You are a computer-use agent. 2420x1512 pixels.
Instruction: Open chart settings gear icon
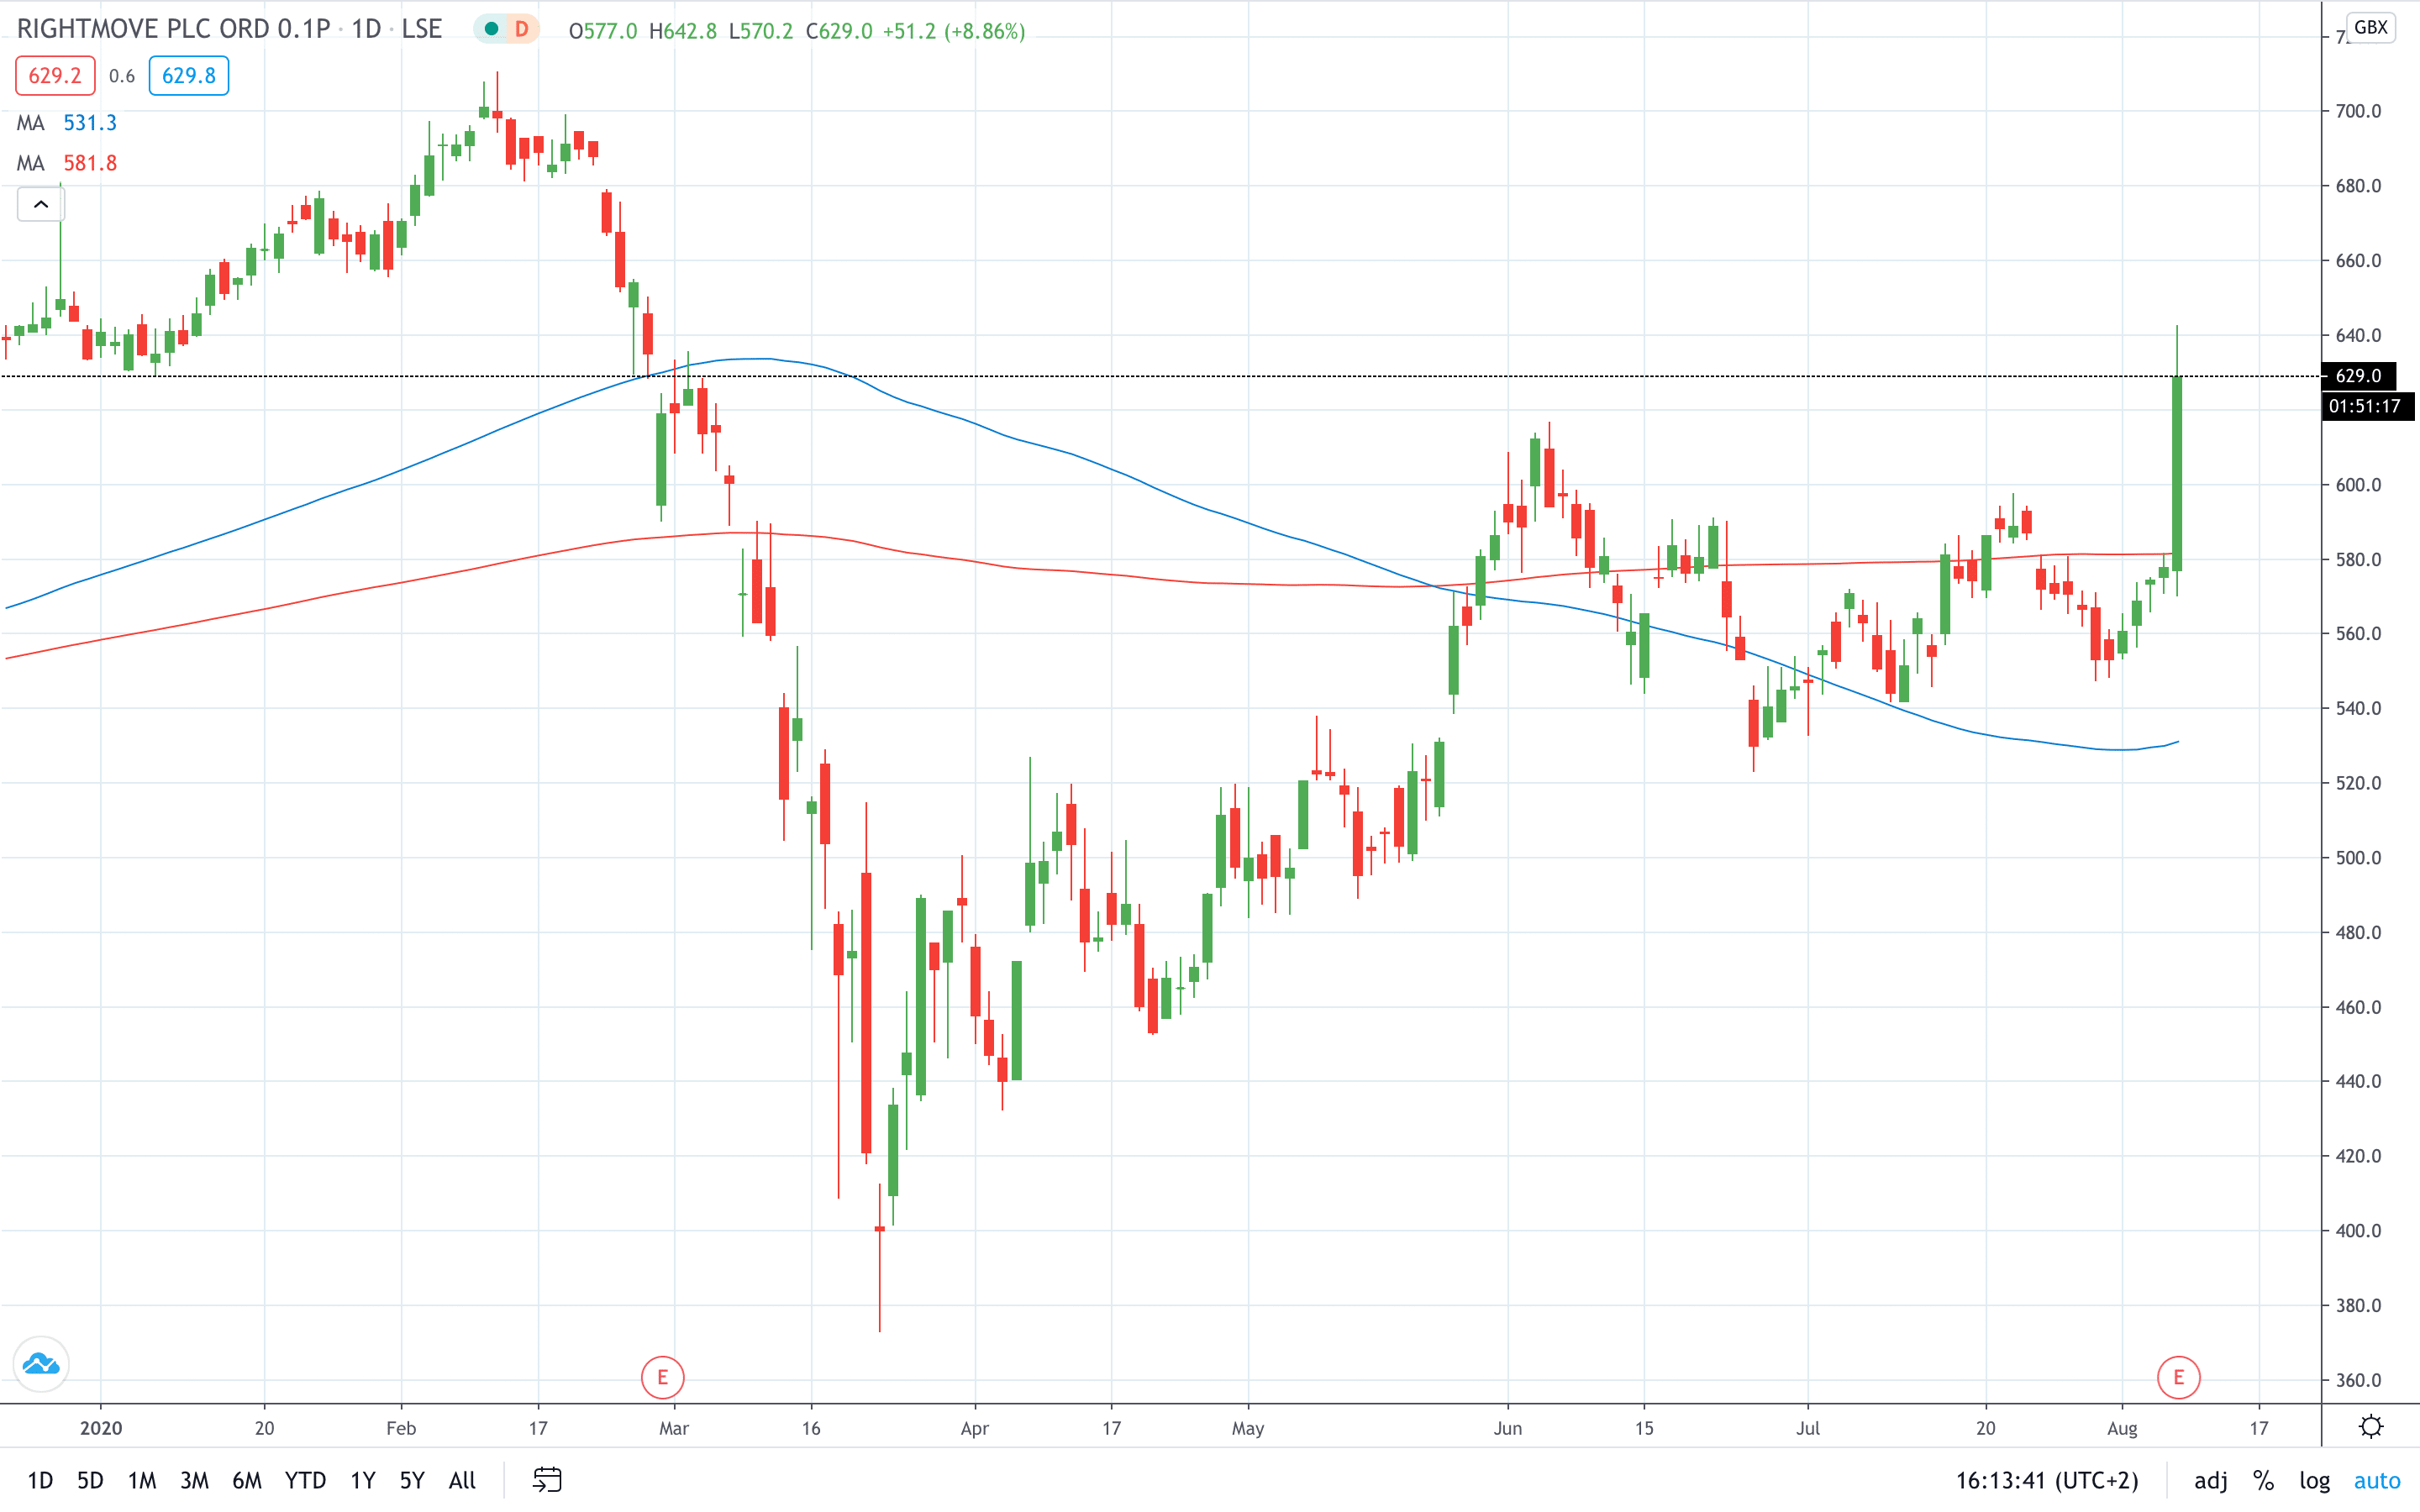click(x=2371, y=1427)
